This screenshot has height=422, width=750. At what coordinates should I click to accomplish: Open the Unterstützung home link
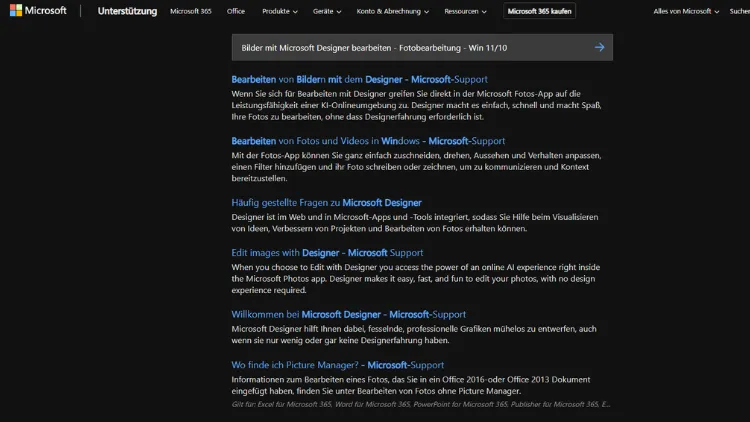point(127,11)
